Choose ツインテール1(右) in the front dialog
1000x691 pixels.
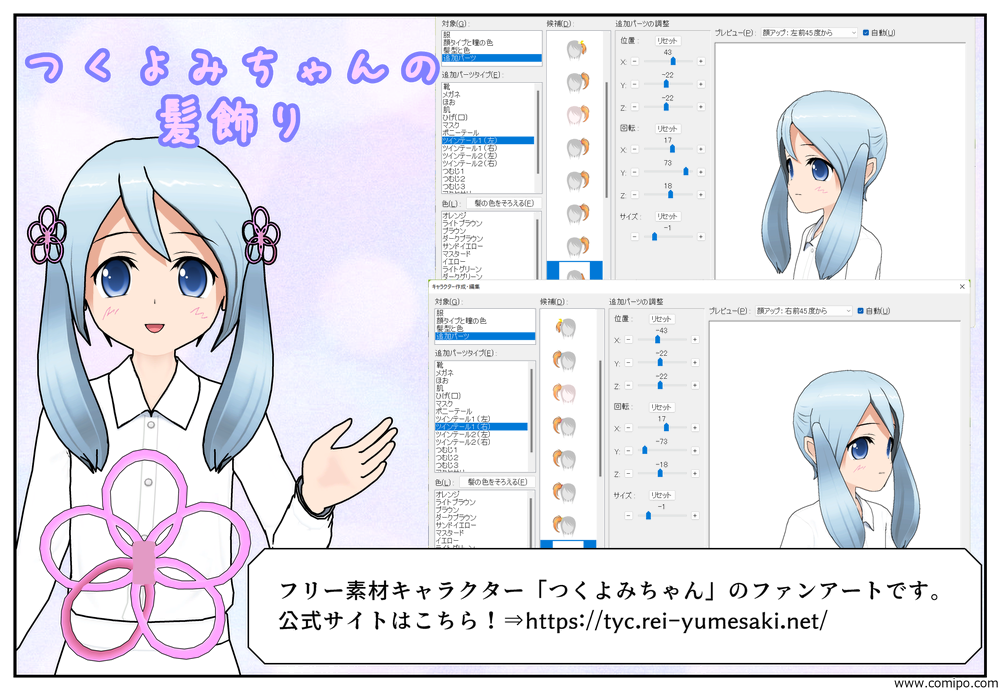(482, 427)
